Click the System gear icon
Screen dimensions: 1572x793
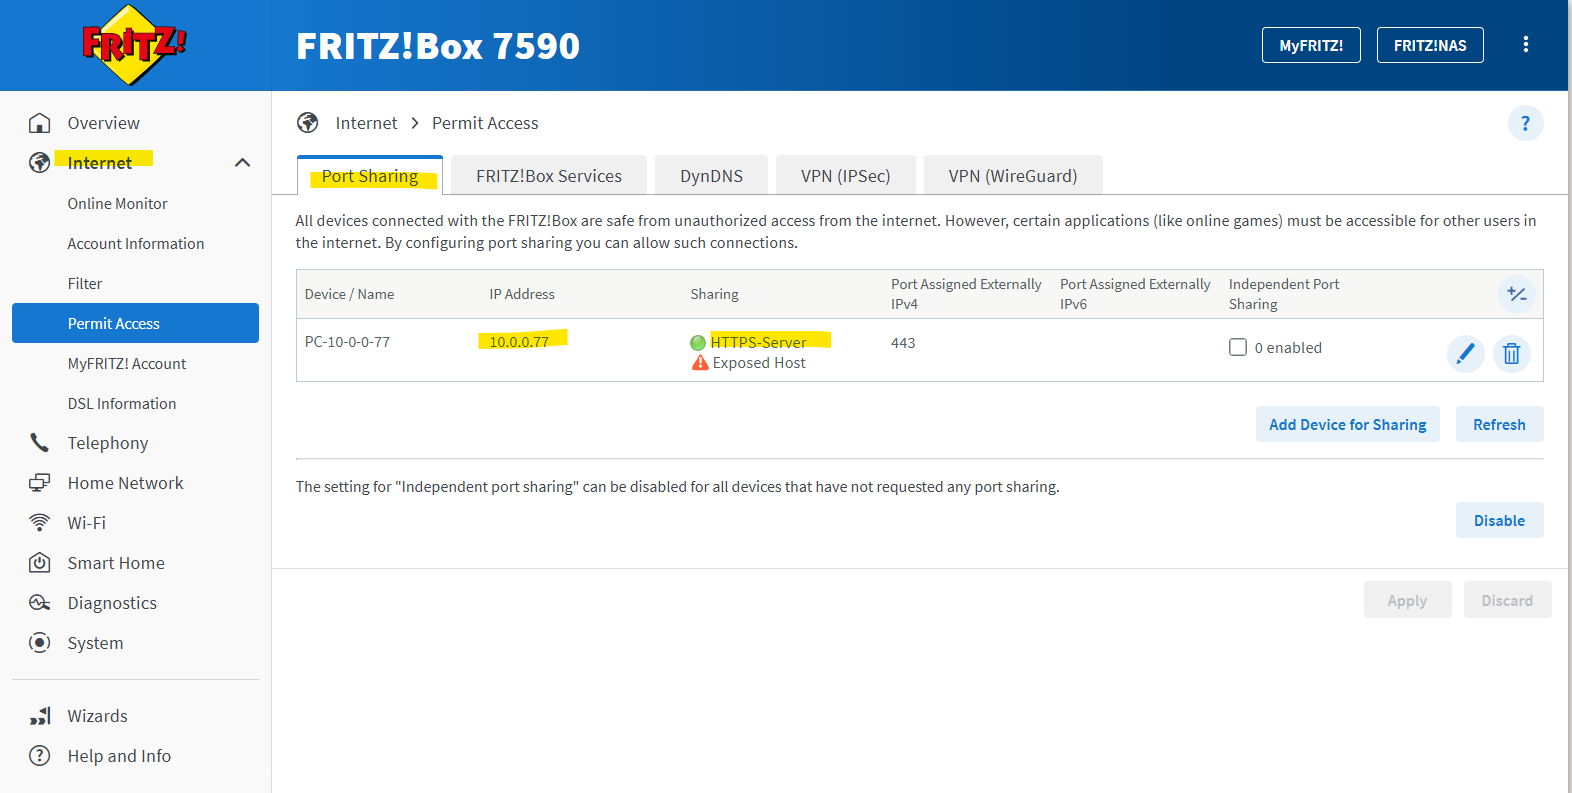(40, 643)
